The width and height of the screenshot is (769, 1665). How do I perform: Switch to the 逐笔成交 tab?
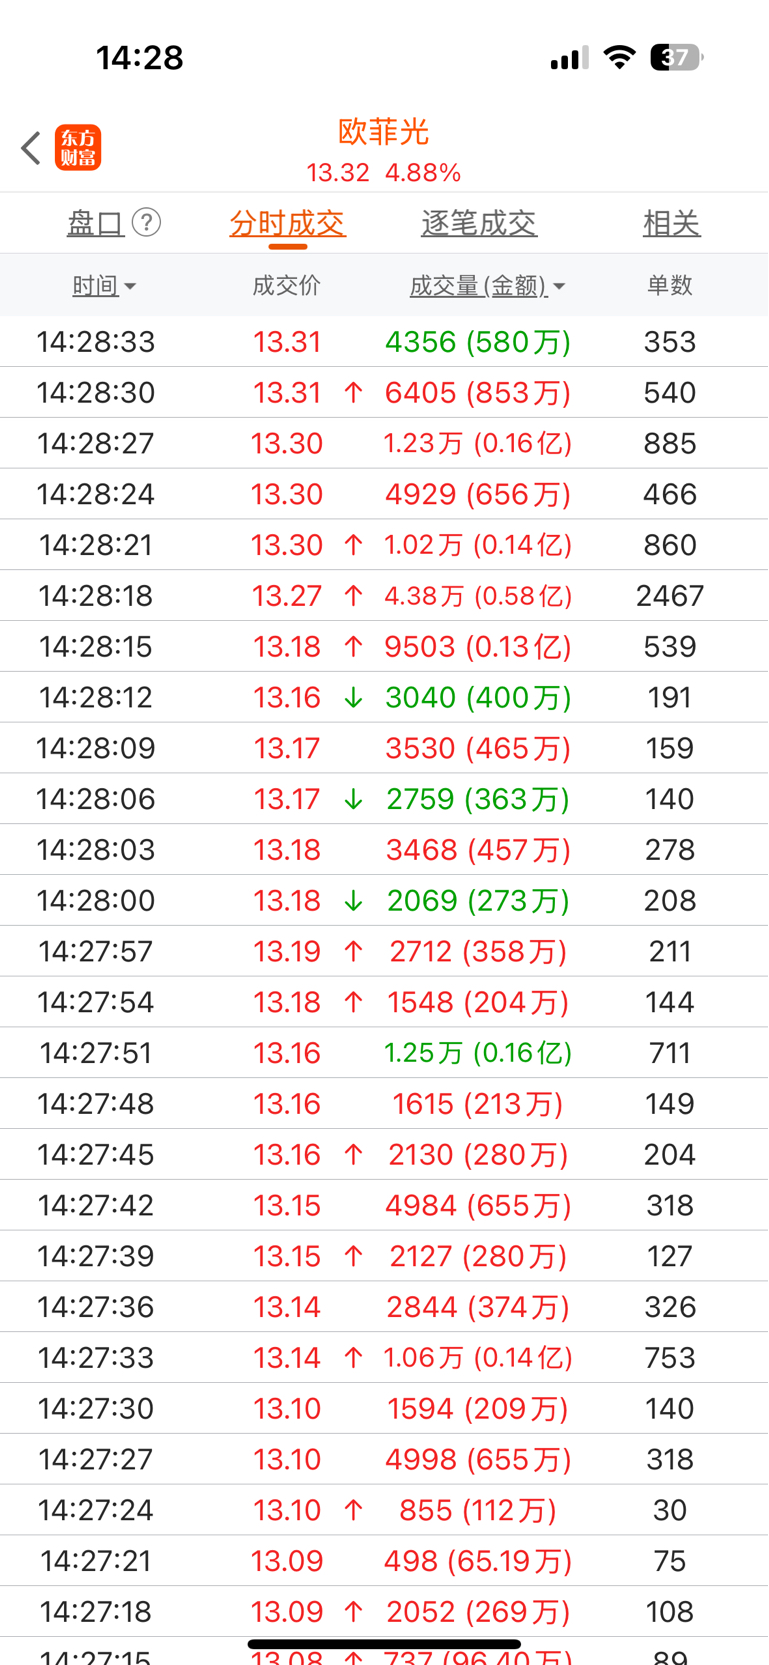[x=479, y=223]
